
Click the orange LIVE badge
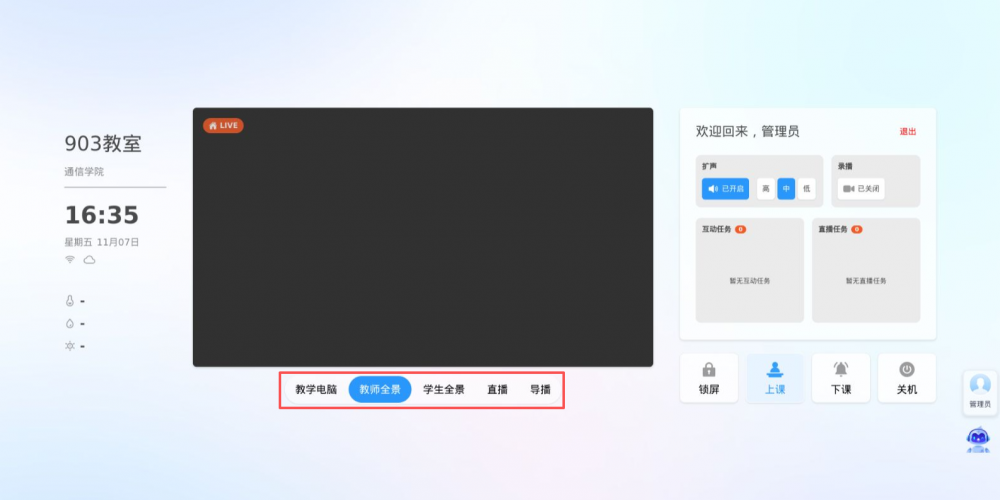[x=223, y=126]
